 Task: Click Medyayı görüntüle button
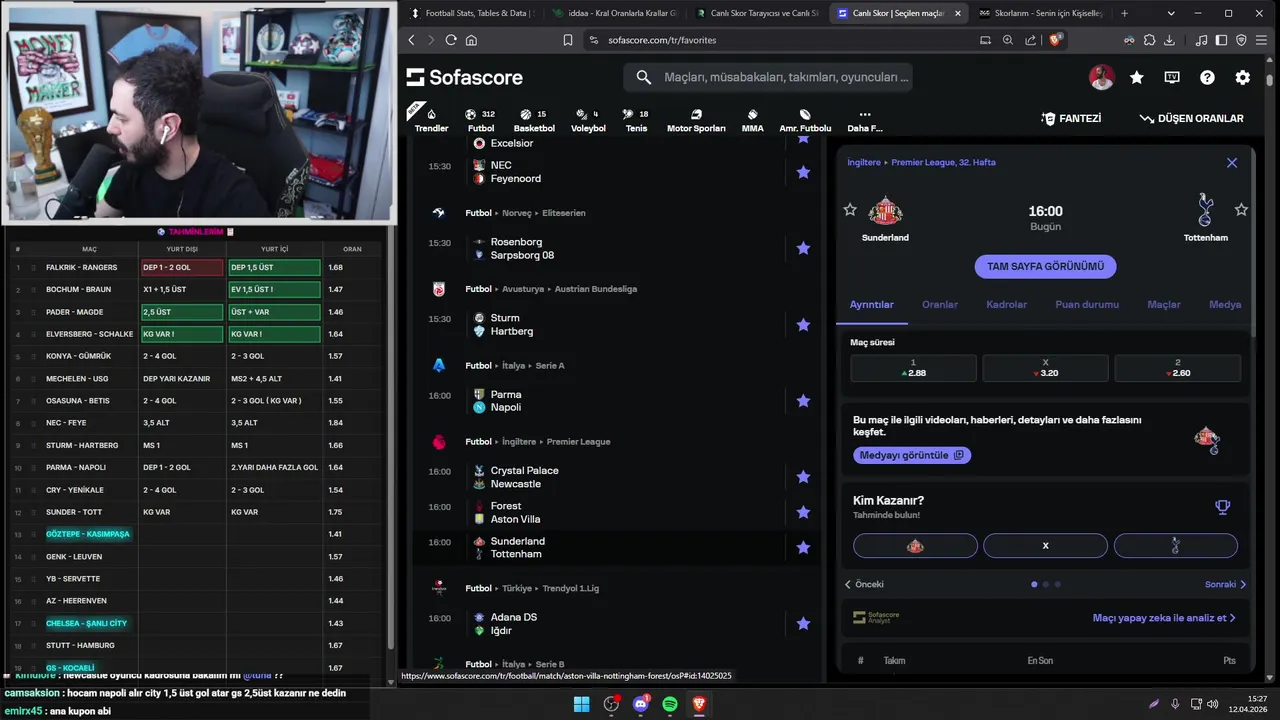point(911,455)
